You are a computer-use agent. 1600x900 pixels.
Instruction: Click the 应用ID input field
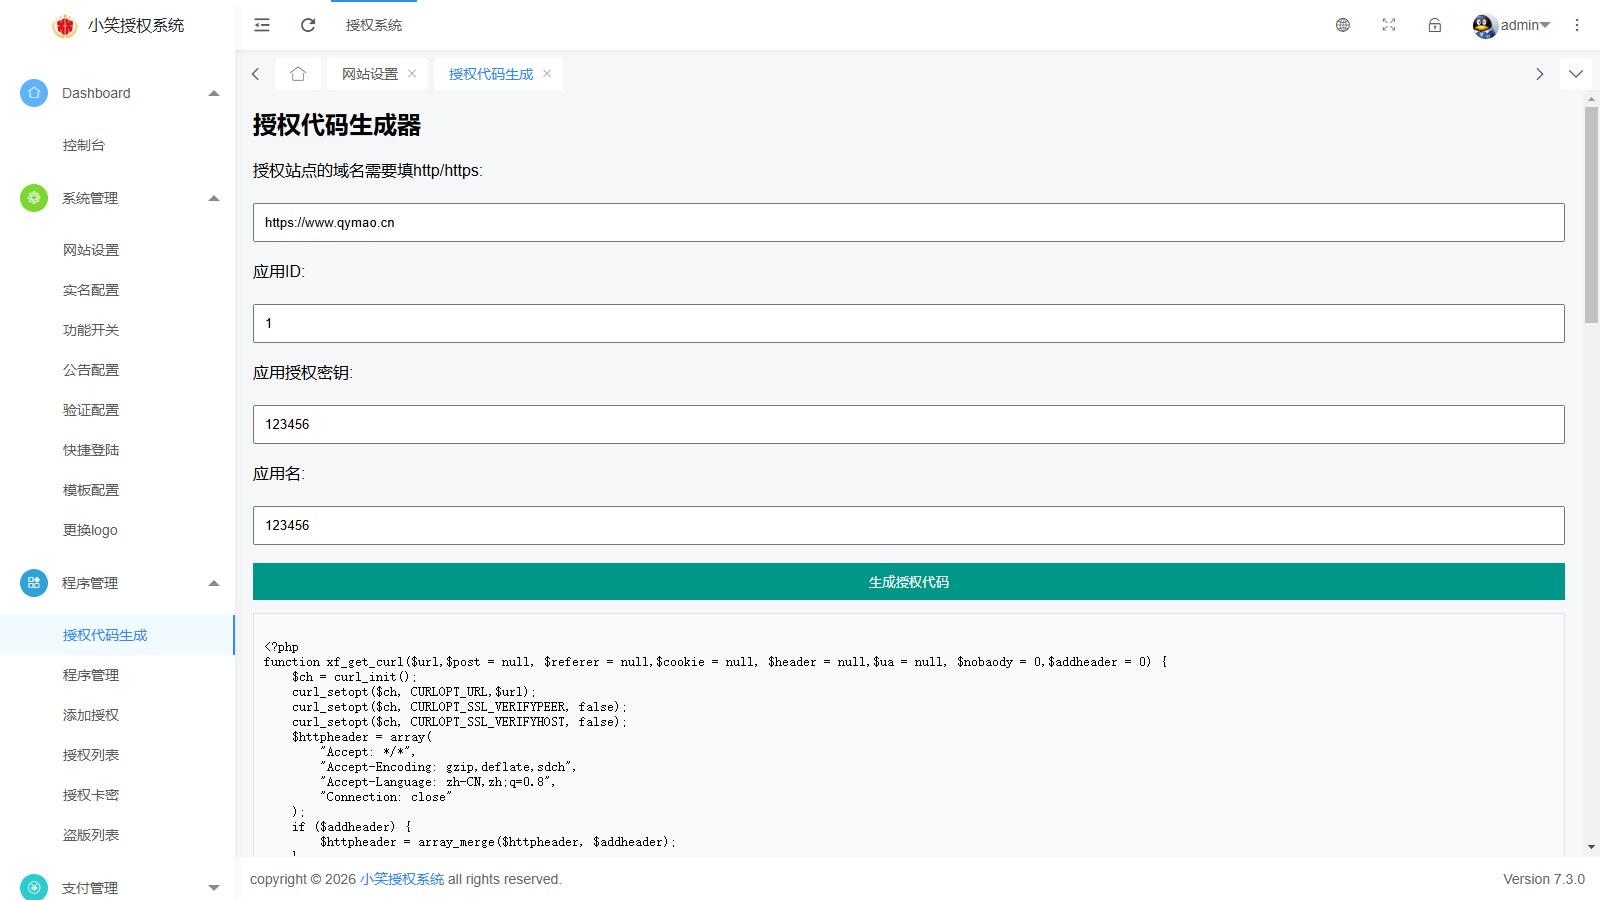tap(908, 323)
